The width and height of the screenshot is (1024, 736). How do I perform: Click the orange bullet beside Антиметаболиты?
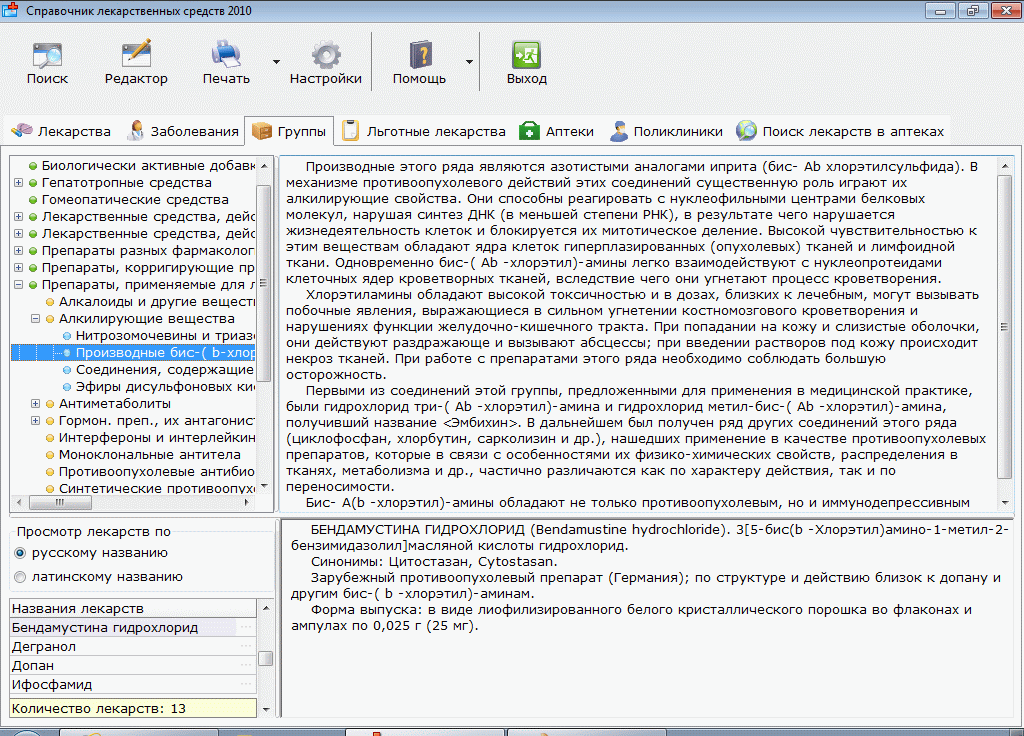(50, 404)
